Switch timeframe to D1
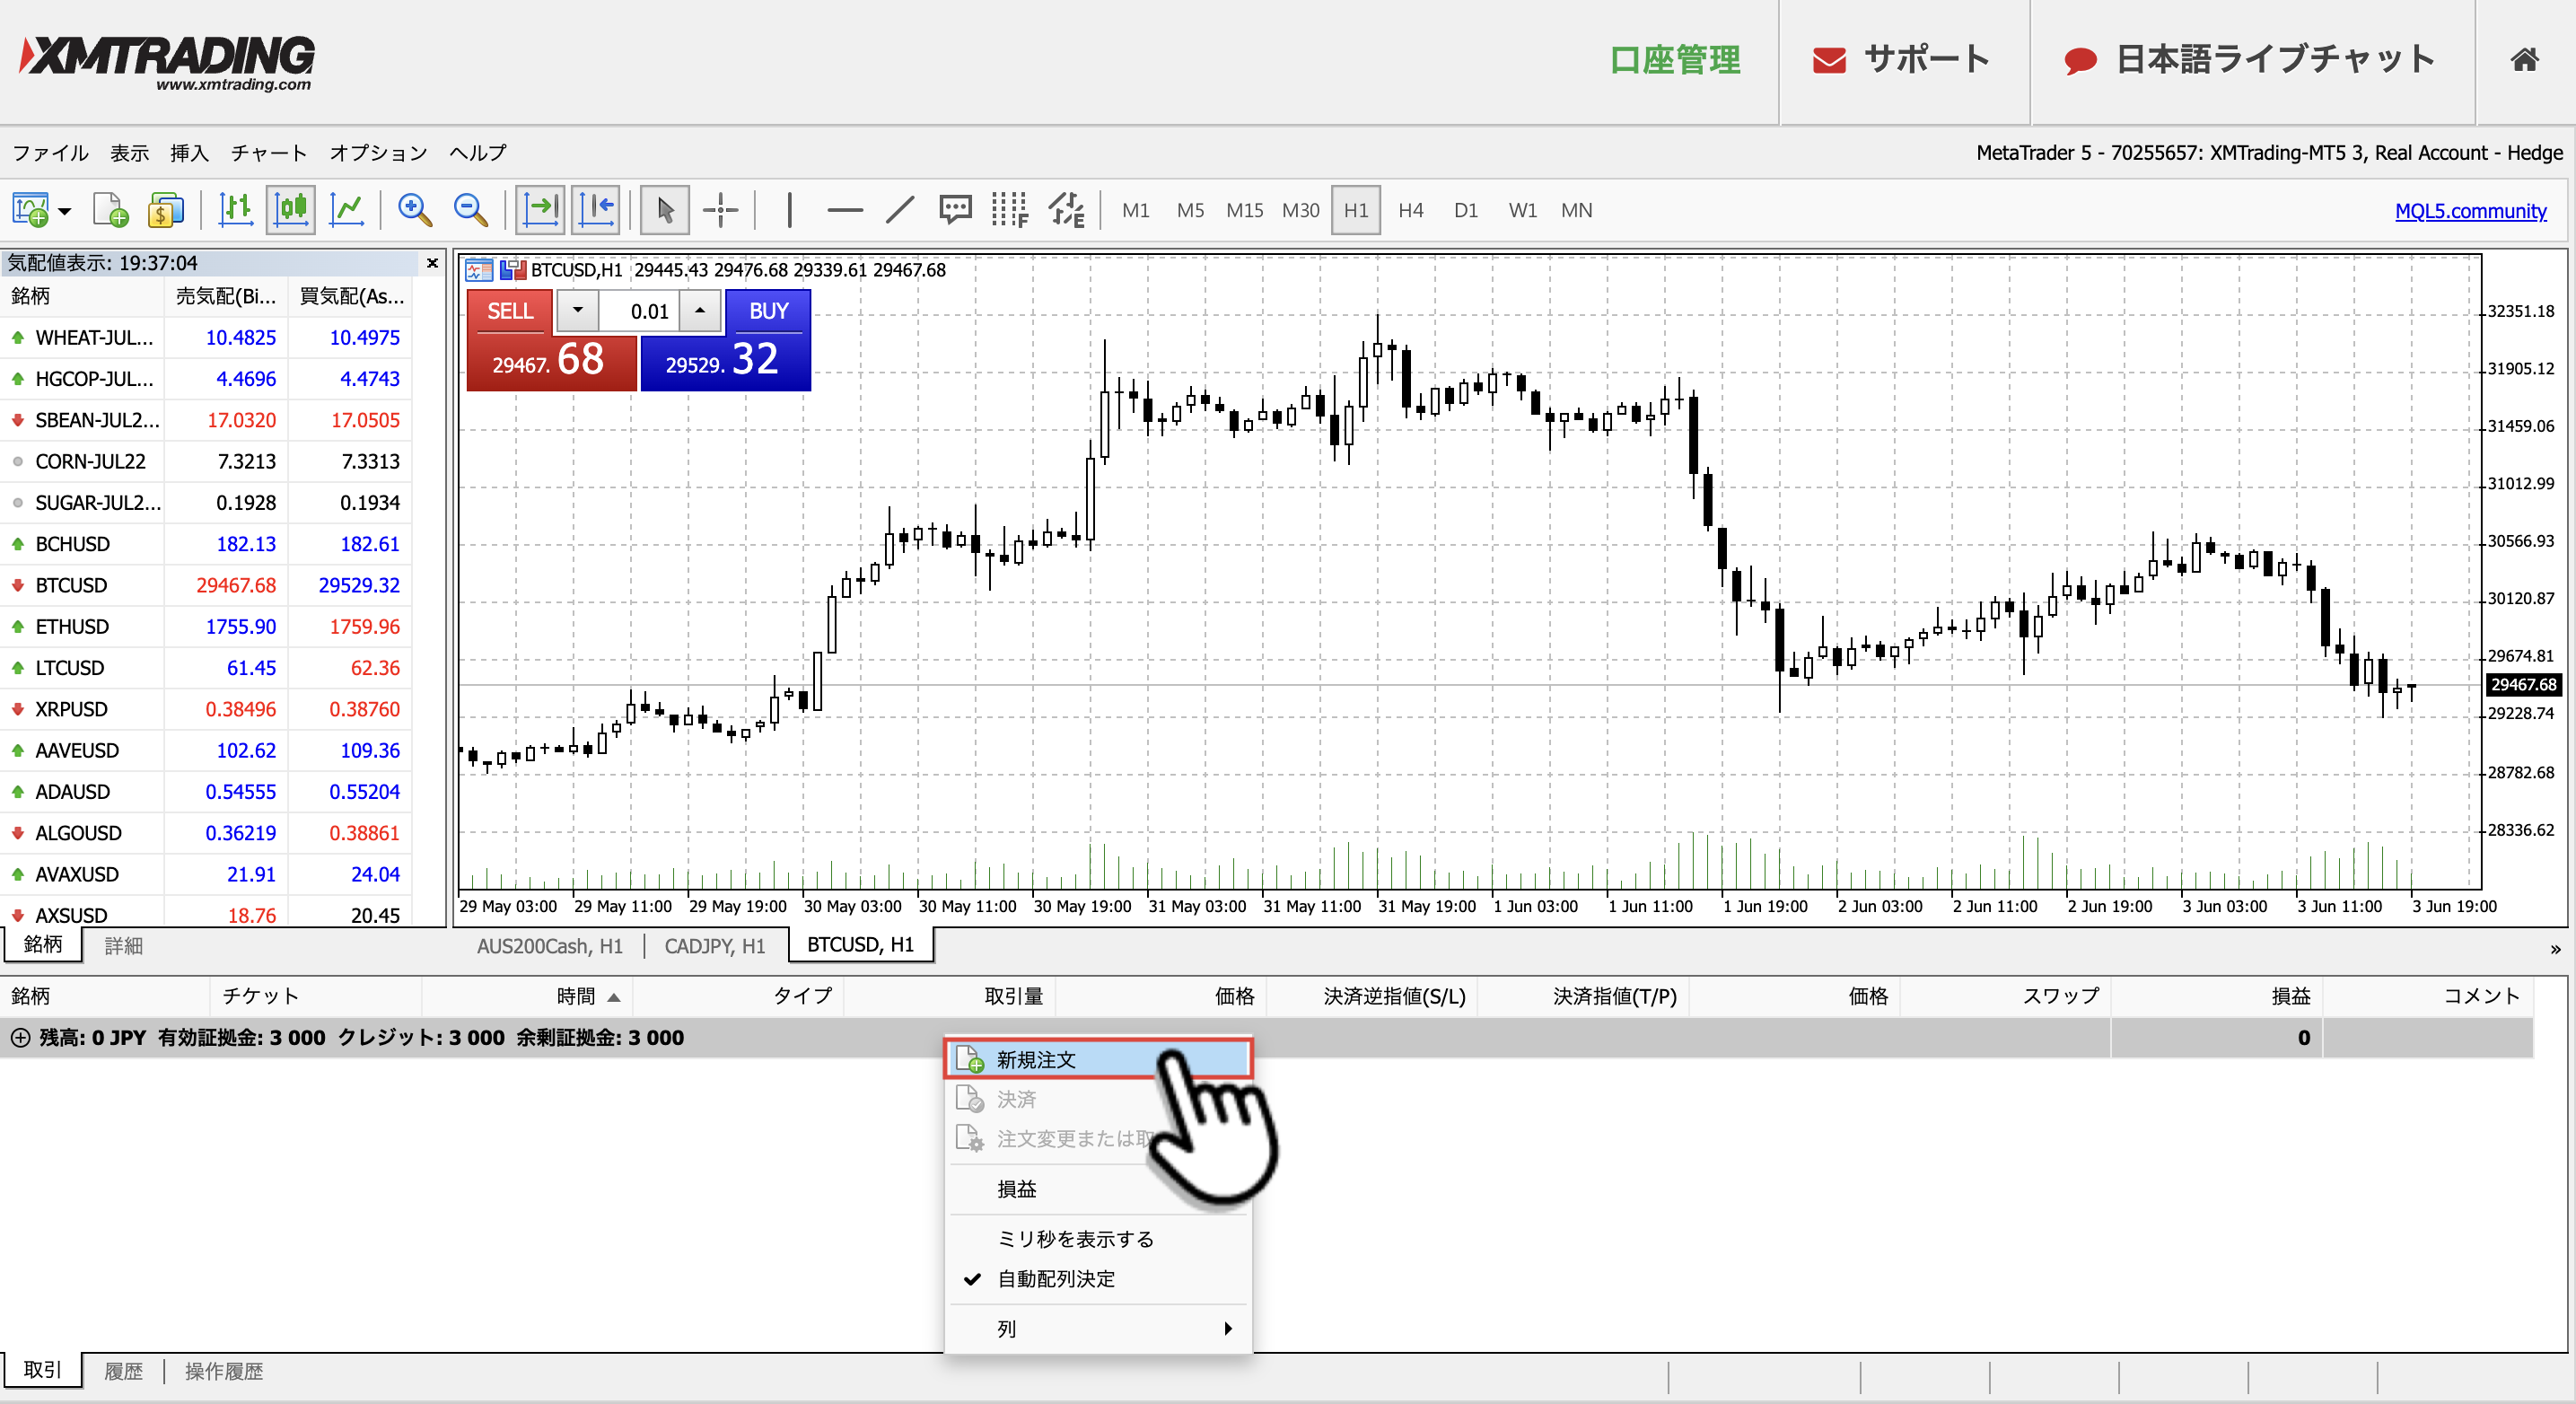 (1466, 211)
